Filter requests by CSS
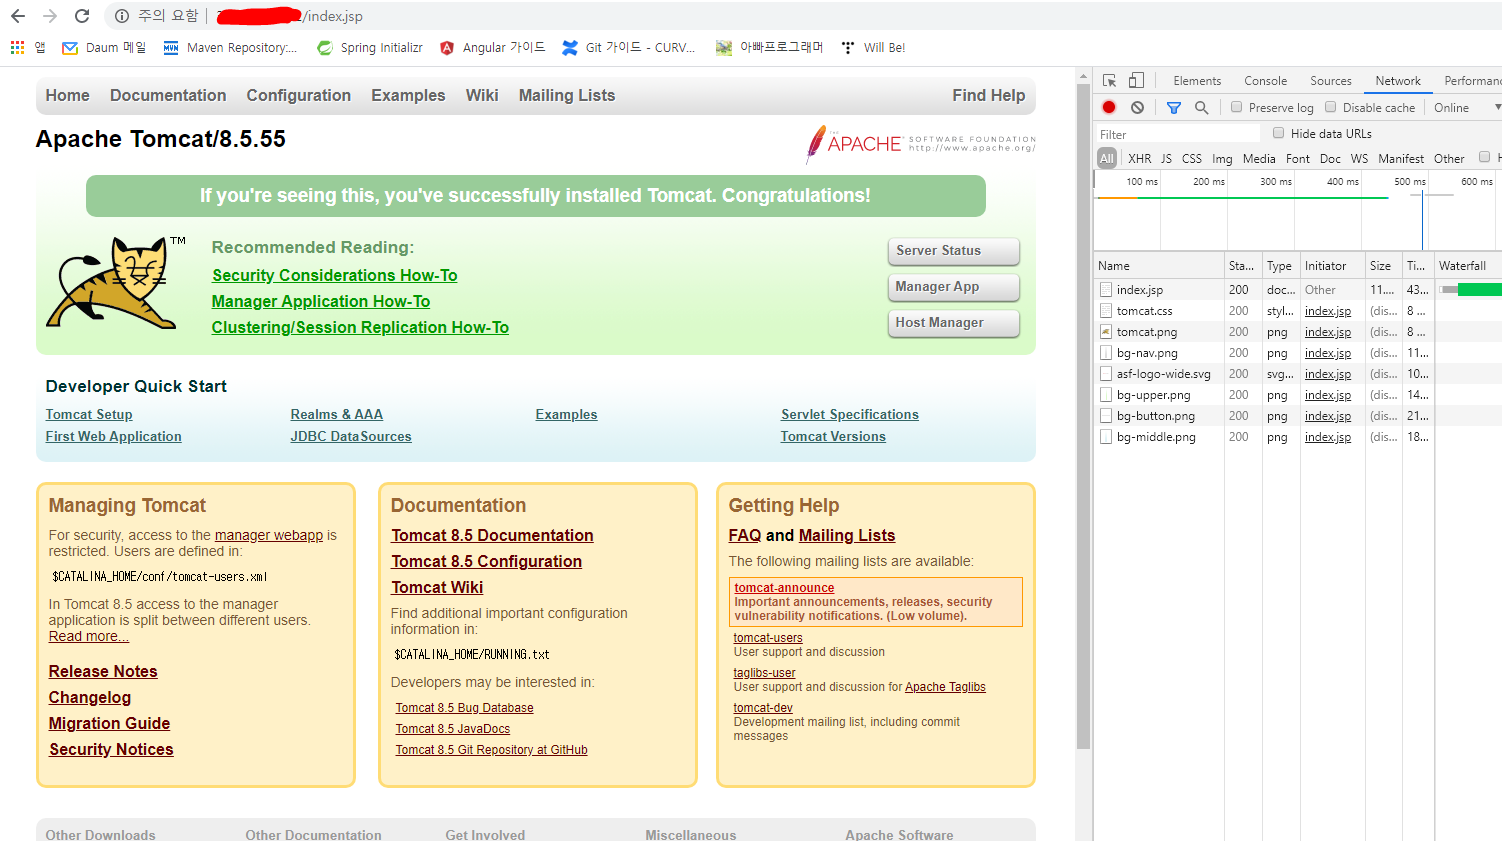1502x841 pixels. (1191, 158)
